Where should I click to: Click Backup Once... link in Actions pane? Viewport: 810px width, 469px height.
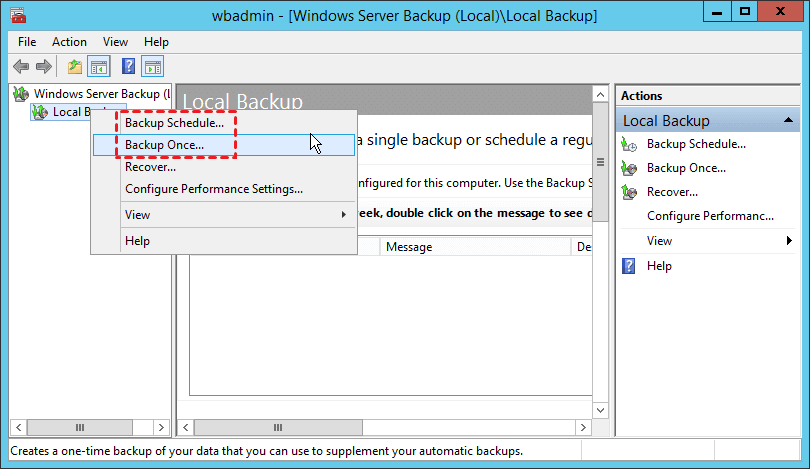click(686, 168)
